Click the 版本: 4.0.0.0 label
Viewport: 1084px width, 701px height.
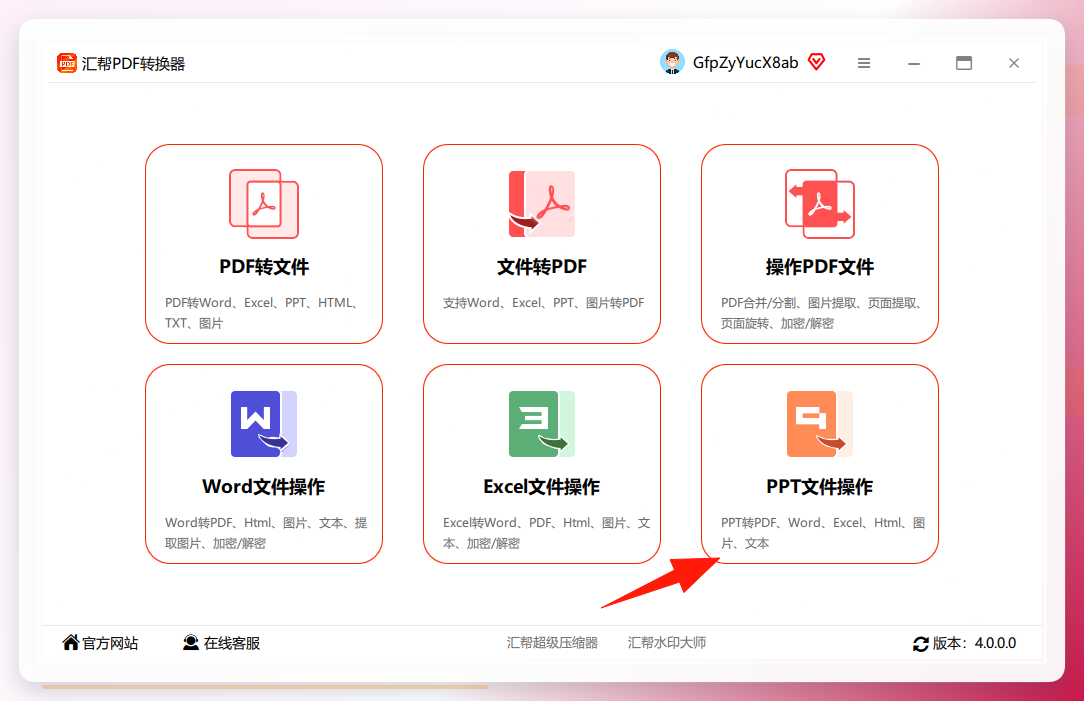click(x=974, y=643)
